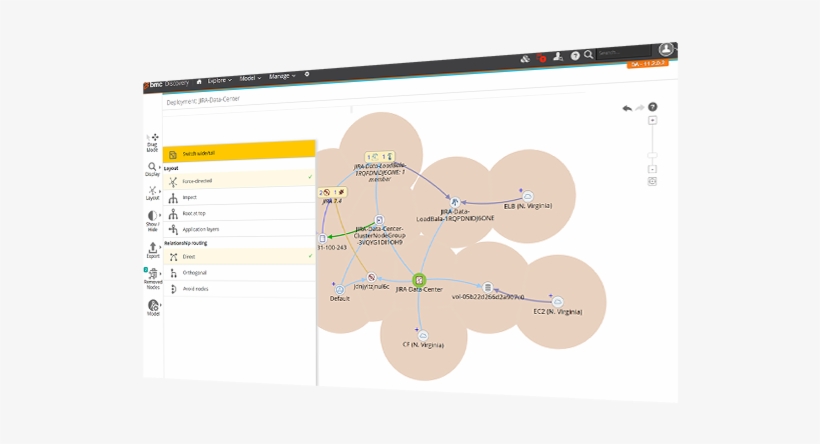Screen dimensions: 820x444
Task: Zoom in with the plus button
Action: [x=652, y=120]
